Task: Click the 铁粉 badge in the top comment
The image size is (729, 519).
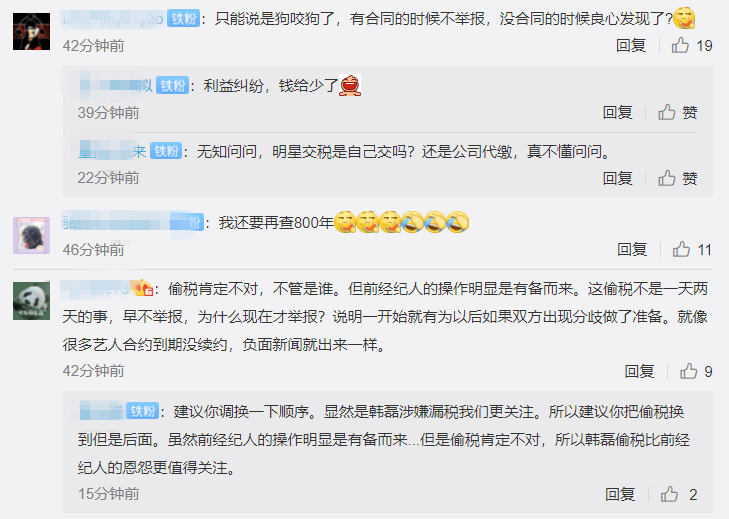Action: (183, 19)
